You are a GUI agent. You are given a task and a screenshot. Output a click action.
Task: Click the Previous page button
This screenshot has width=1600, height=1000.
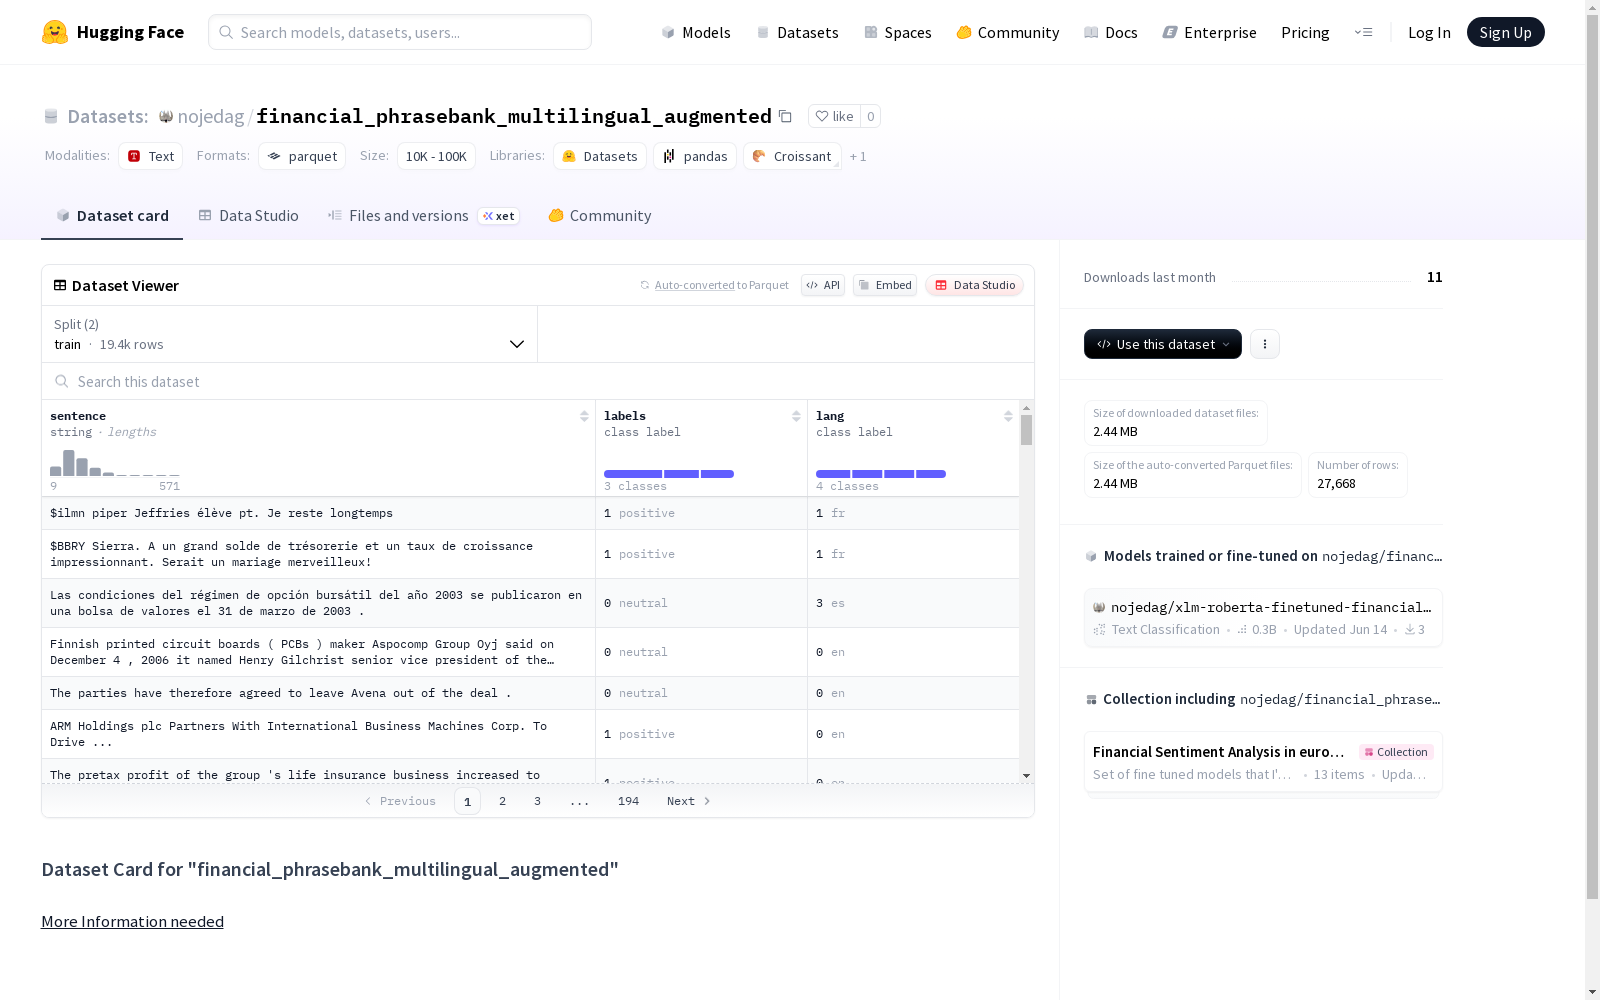400,801
